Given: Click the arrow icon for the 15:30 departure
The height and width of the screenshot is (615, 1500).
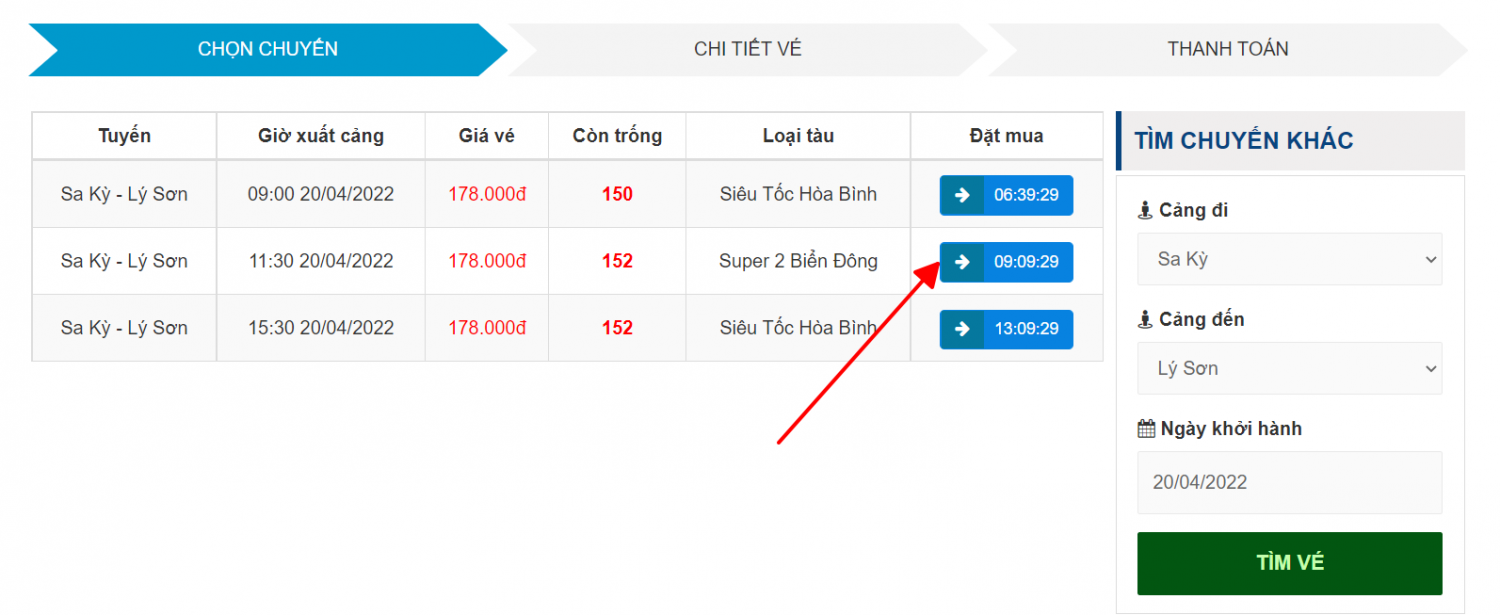Looking at the screenshot, I should pyautogui.click(x=962, y=329).
